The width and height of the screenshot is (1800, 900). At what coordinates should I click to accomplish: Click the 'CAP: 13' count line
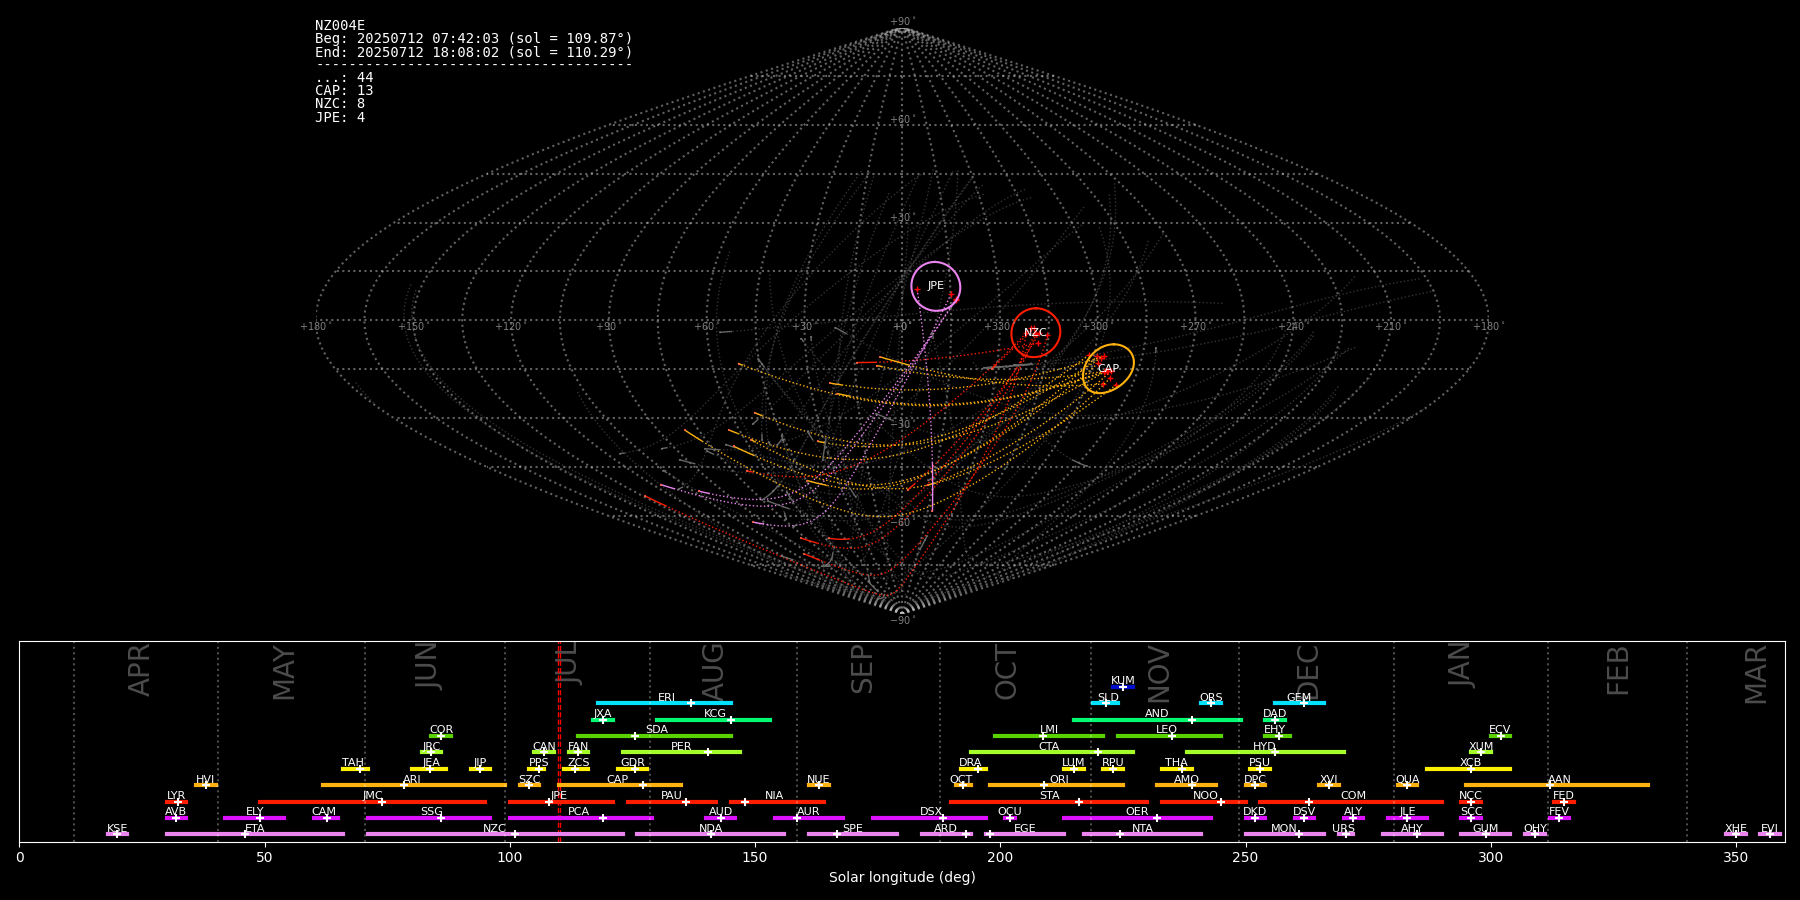pyautogui.click(x=344, y=91)
